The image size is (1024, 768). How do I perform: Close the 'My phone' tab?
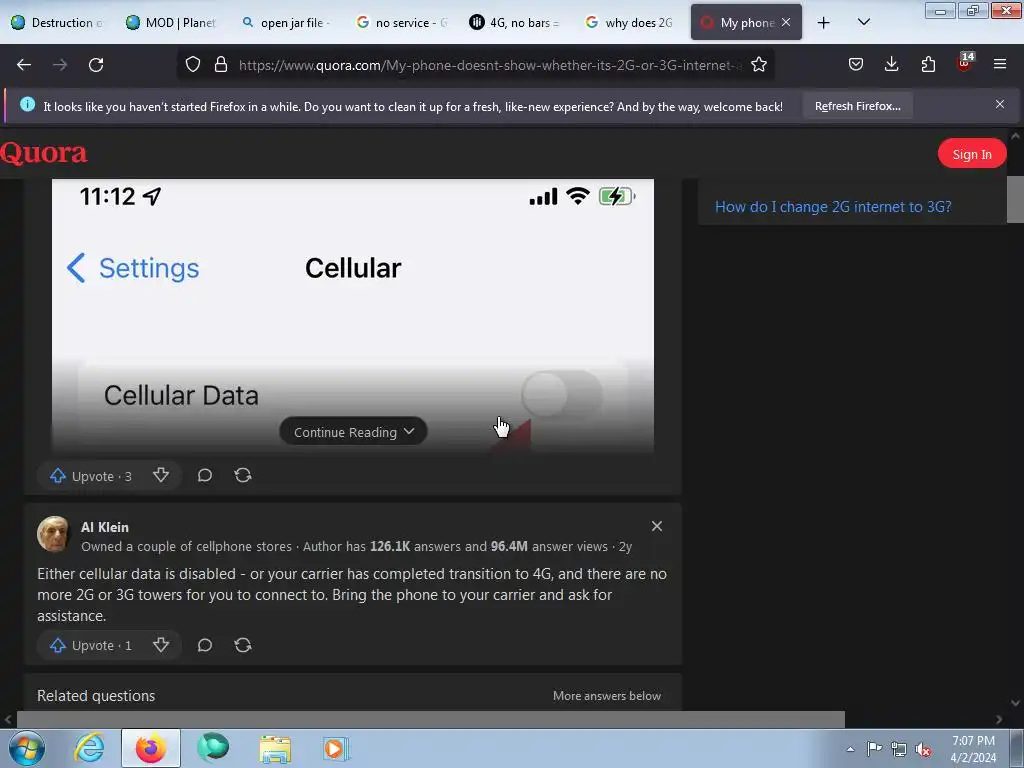tap(786, 22)
